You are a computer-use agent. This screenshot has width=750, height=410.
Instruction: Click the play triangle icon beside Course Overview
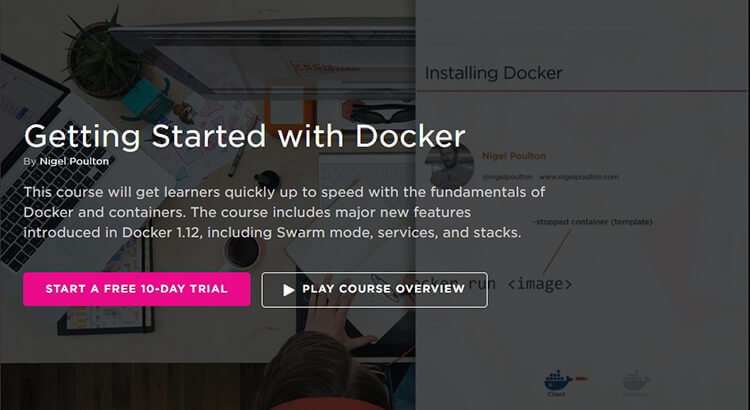coord(288,290)
